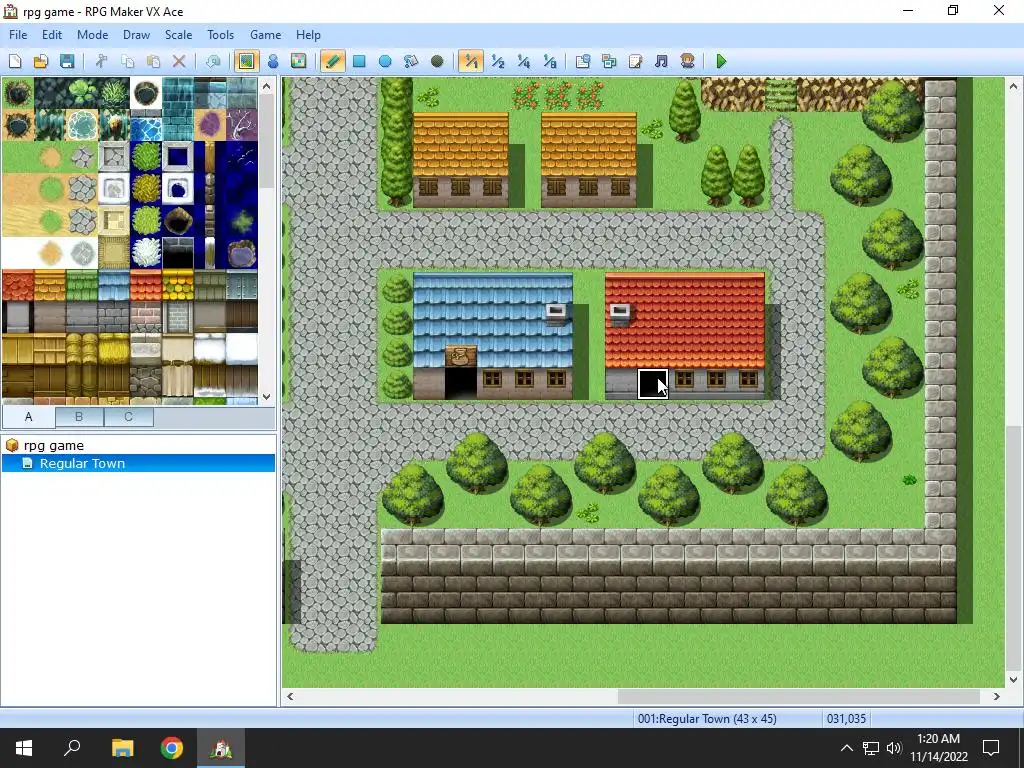Image resolution: width=1024 pixels, height=768 pixels.
Task: Select the Pencil draw tool
Action: click(x=332, y=61)
